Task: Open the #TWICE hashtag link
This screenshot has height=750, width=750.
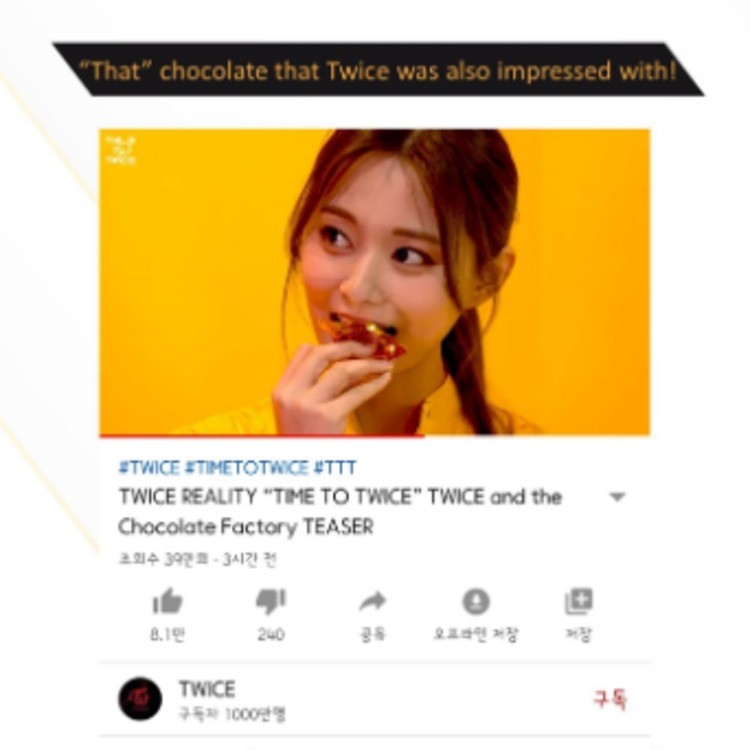Action: 149,467
